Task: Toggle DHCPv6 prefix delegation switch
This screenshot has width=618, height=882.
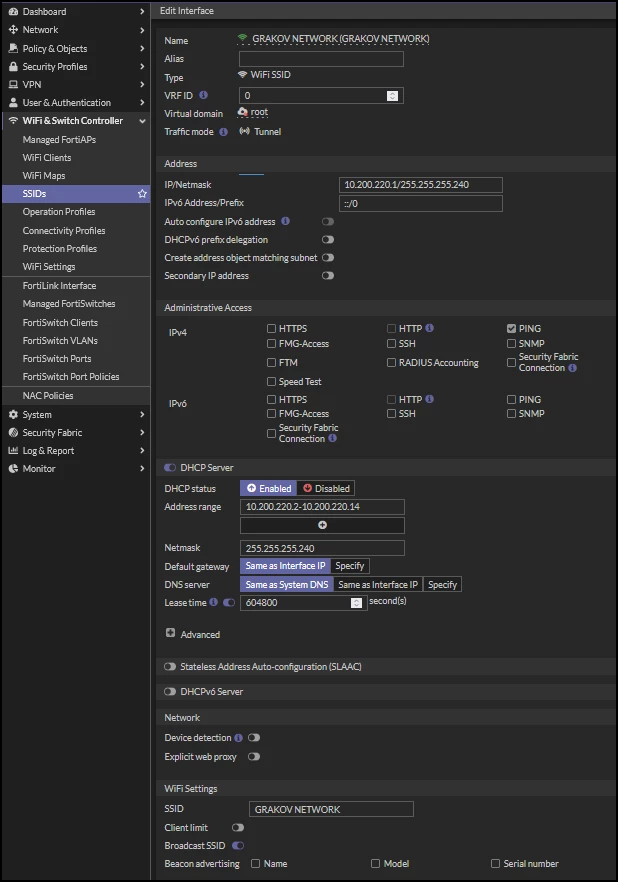Action: [x=328, y=240]
